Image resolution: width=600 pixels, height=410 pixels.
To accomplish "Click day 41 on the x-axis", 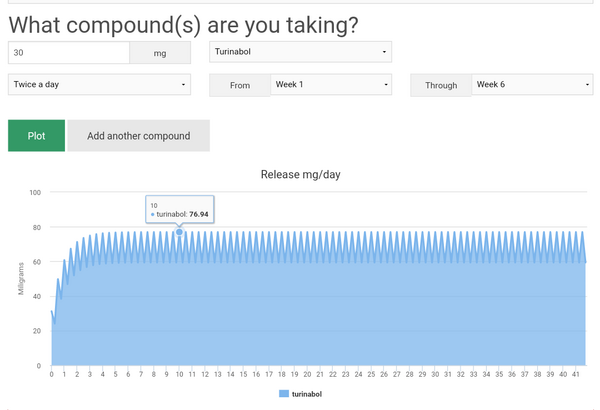I will tap(574, 375).
